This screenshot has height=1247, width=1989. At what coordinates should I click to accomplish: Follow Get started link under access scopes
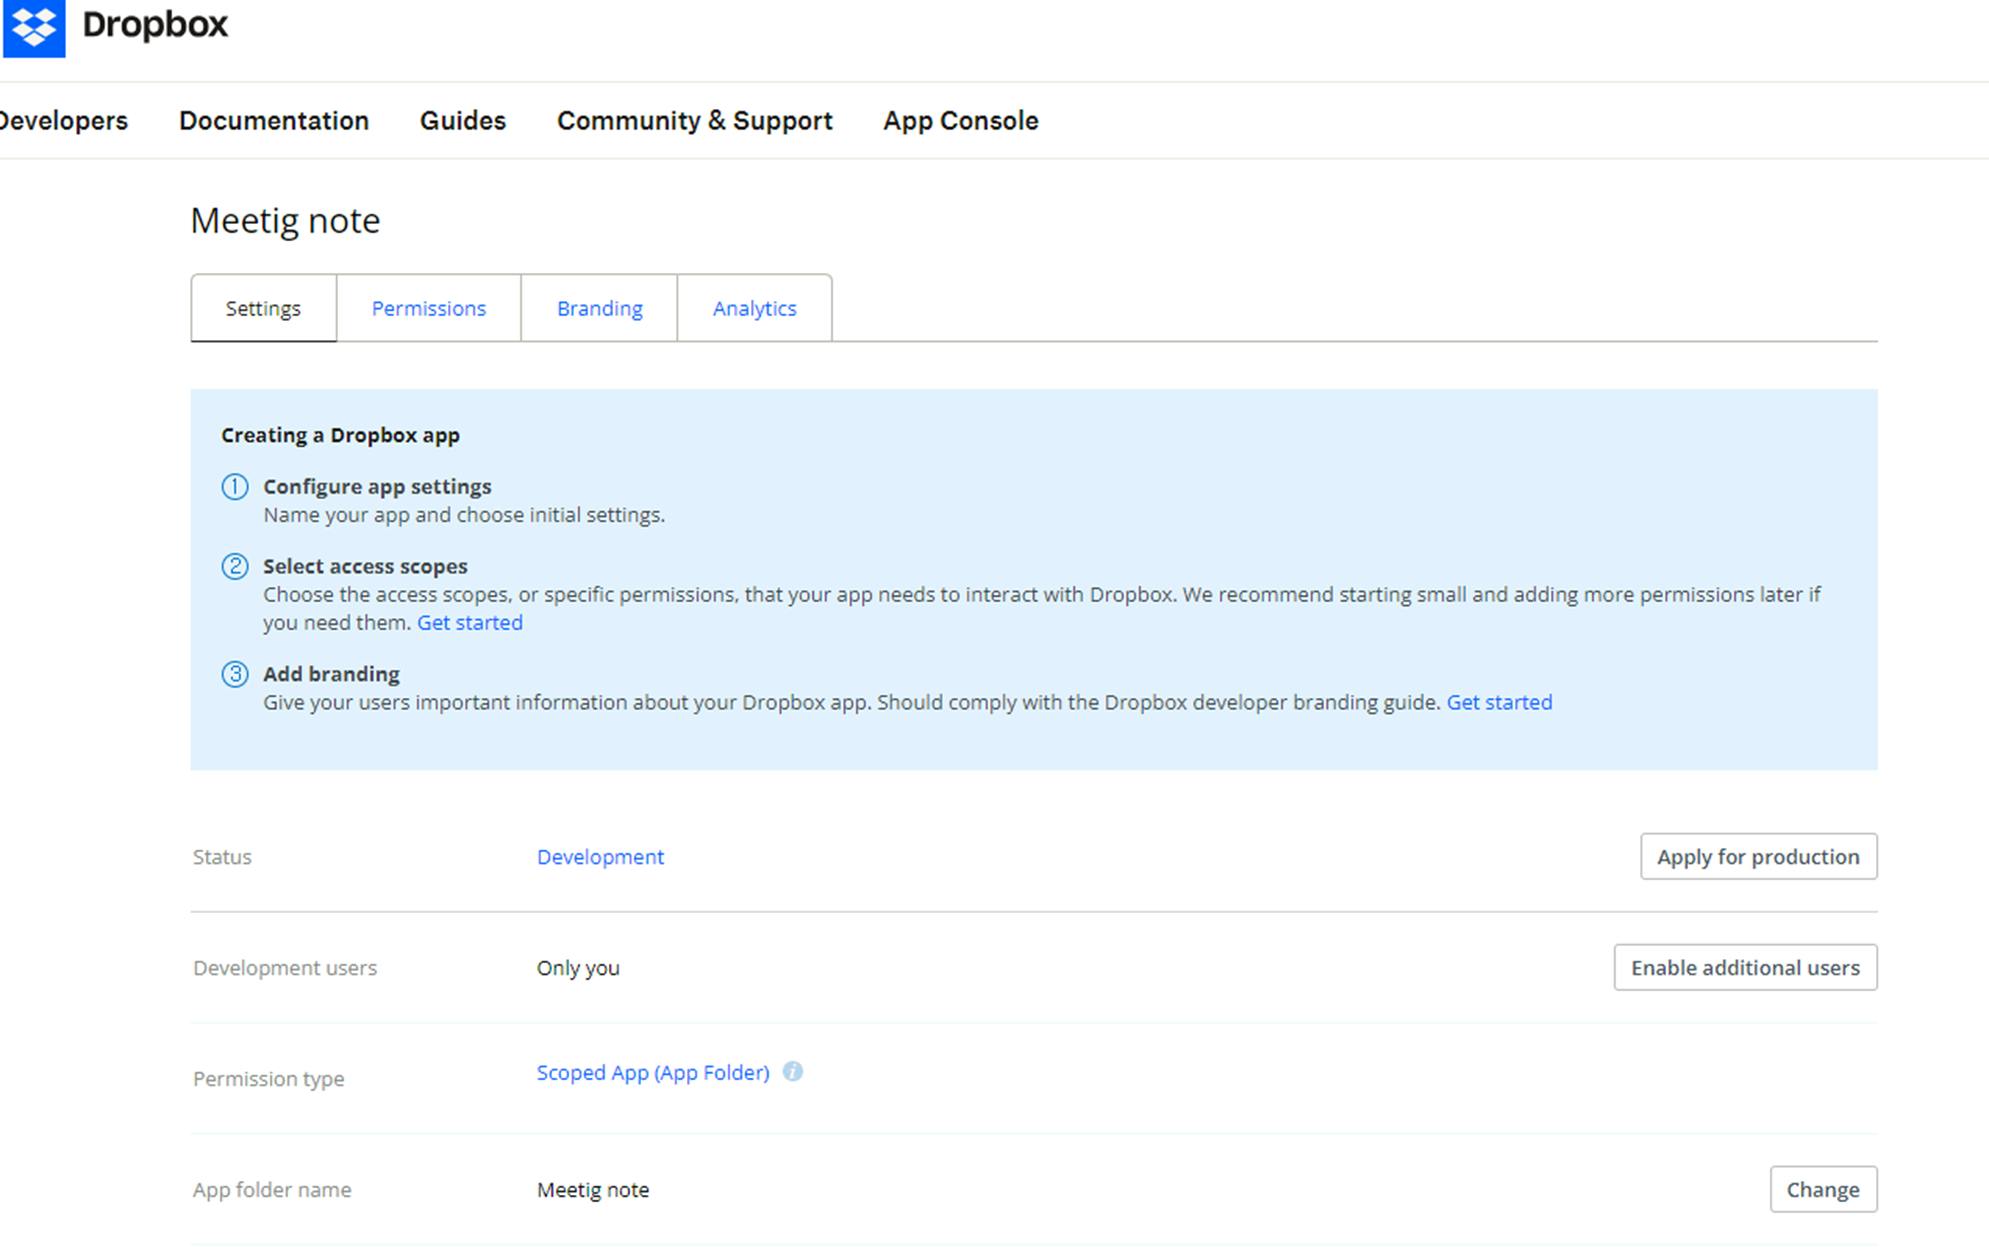click(469, 623)
